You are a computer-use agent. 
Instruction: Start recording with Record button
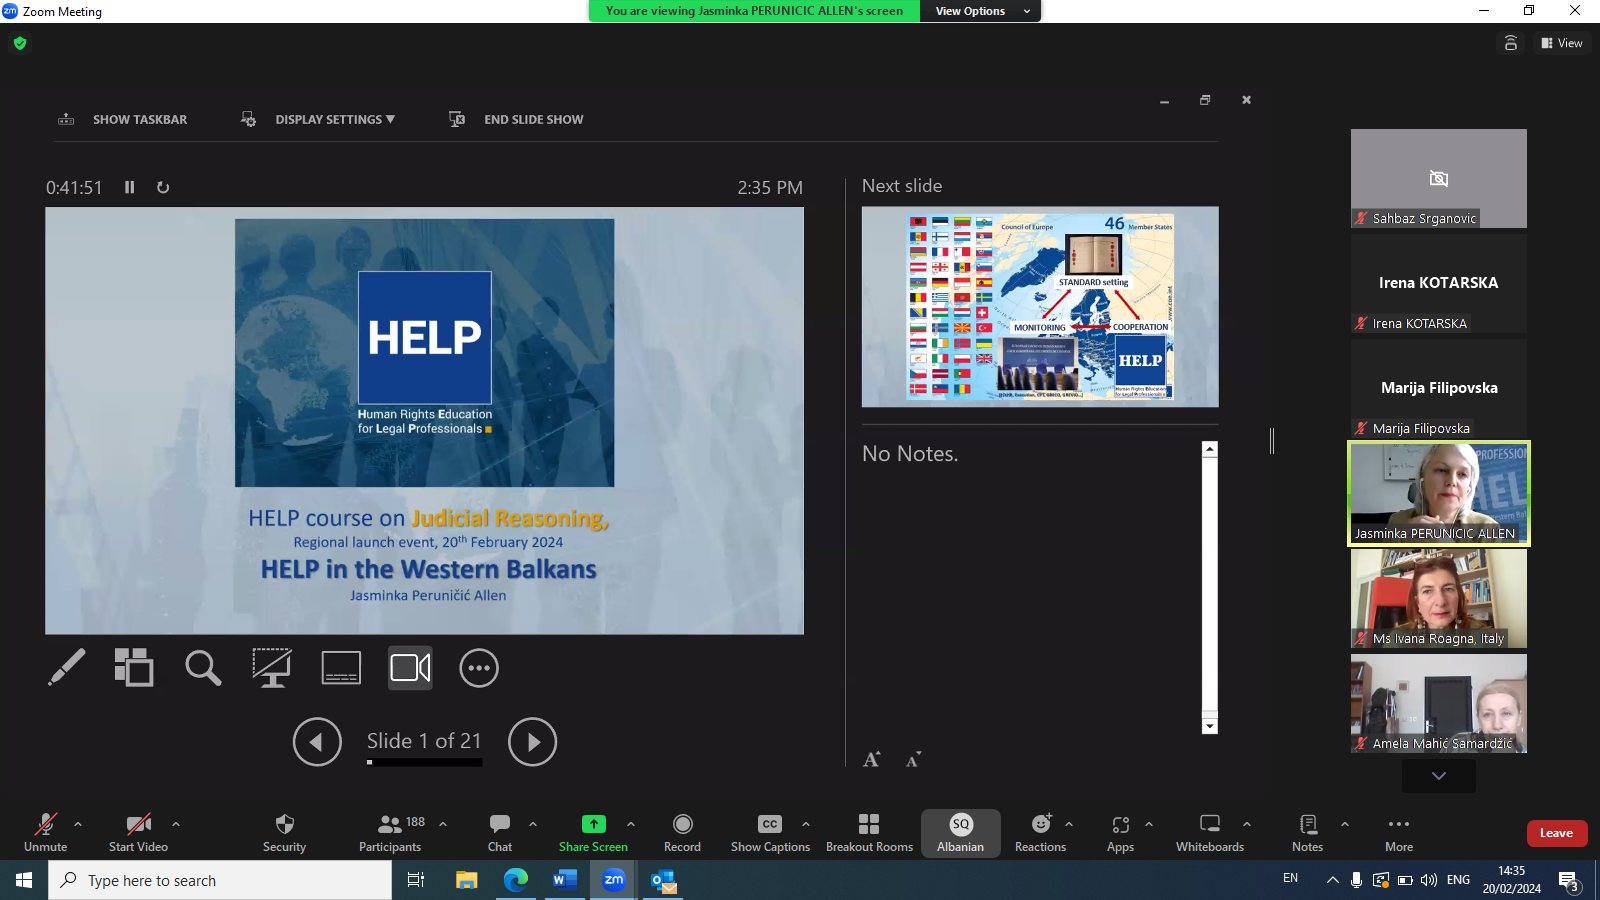point(683,832)
